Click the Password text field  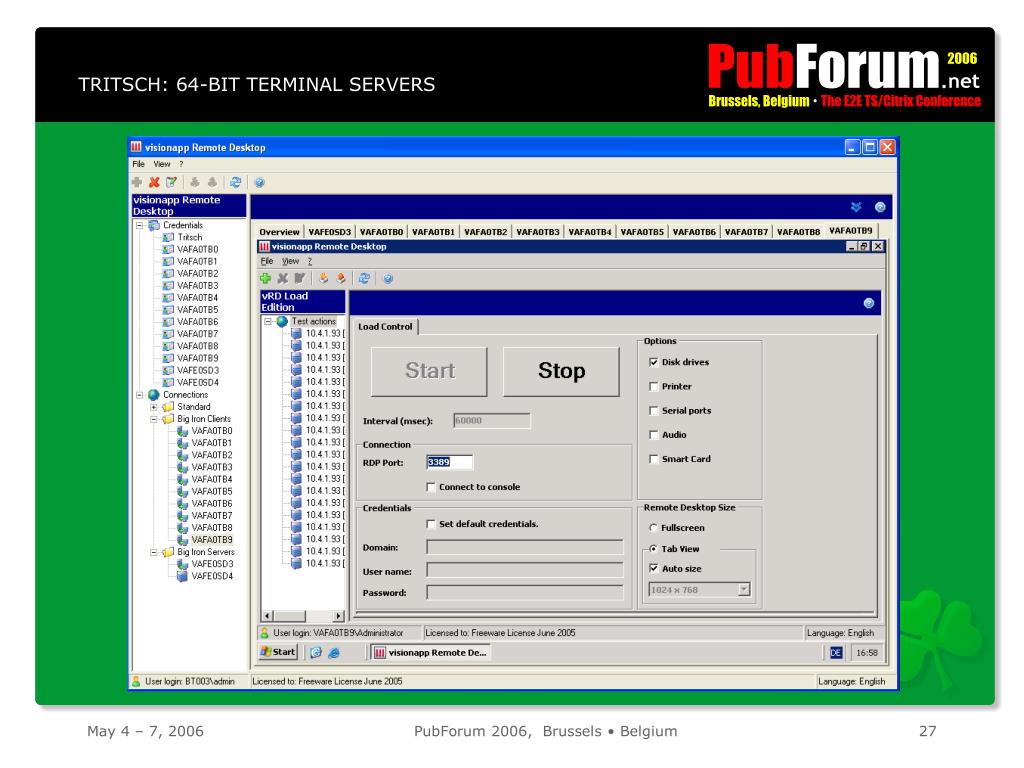524,592
